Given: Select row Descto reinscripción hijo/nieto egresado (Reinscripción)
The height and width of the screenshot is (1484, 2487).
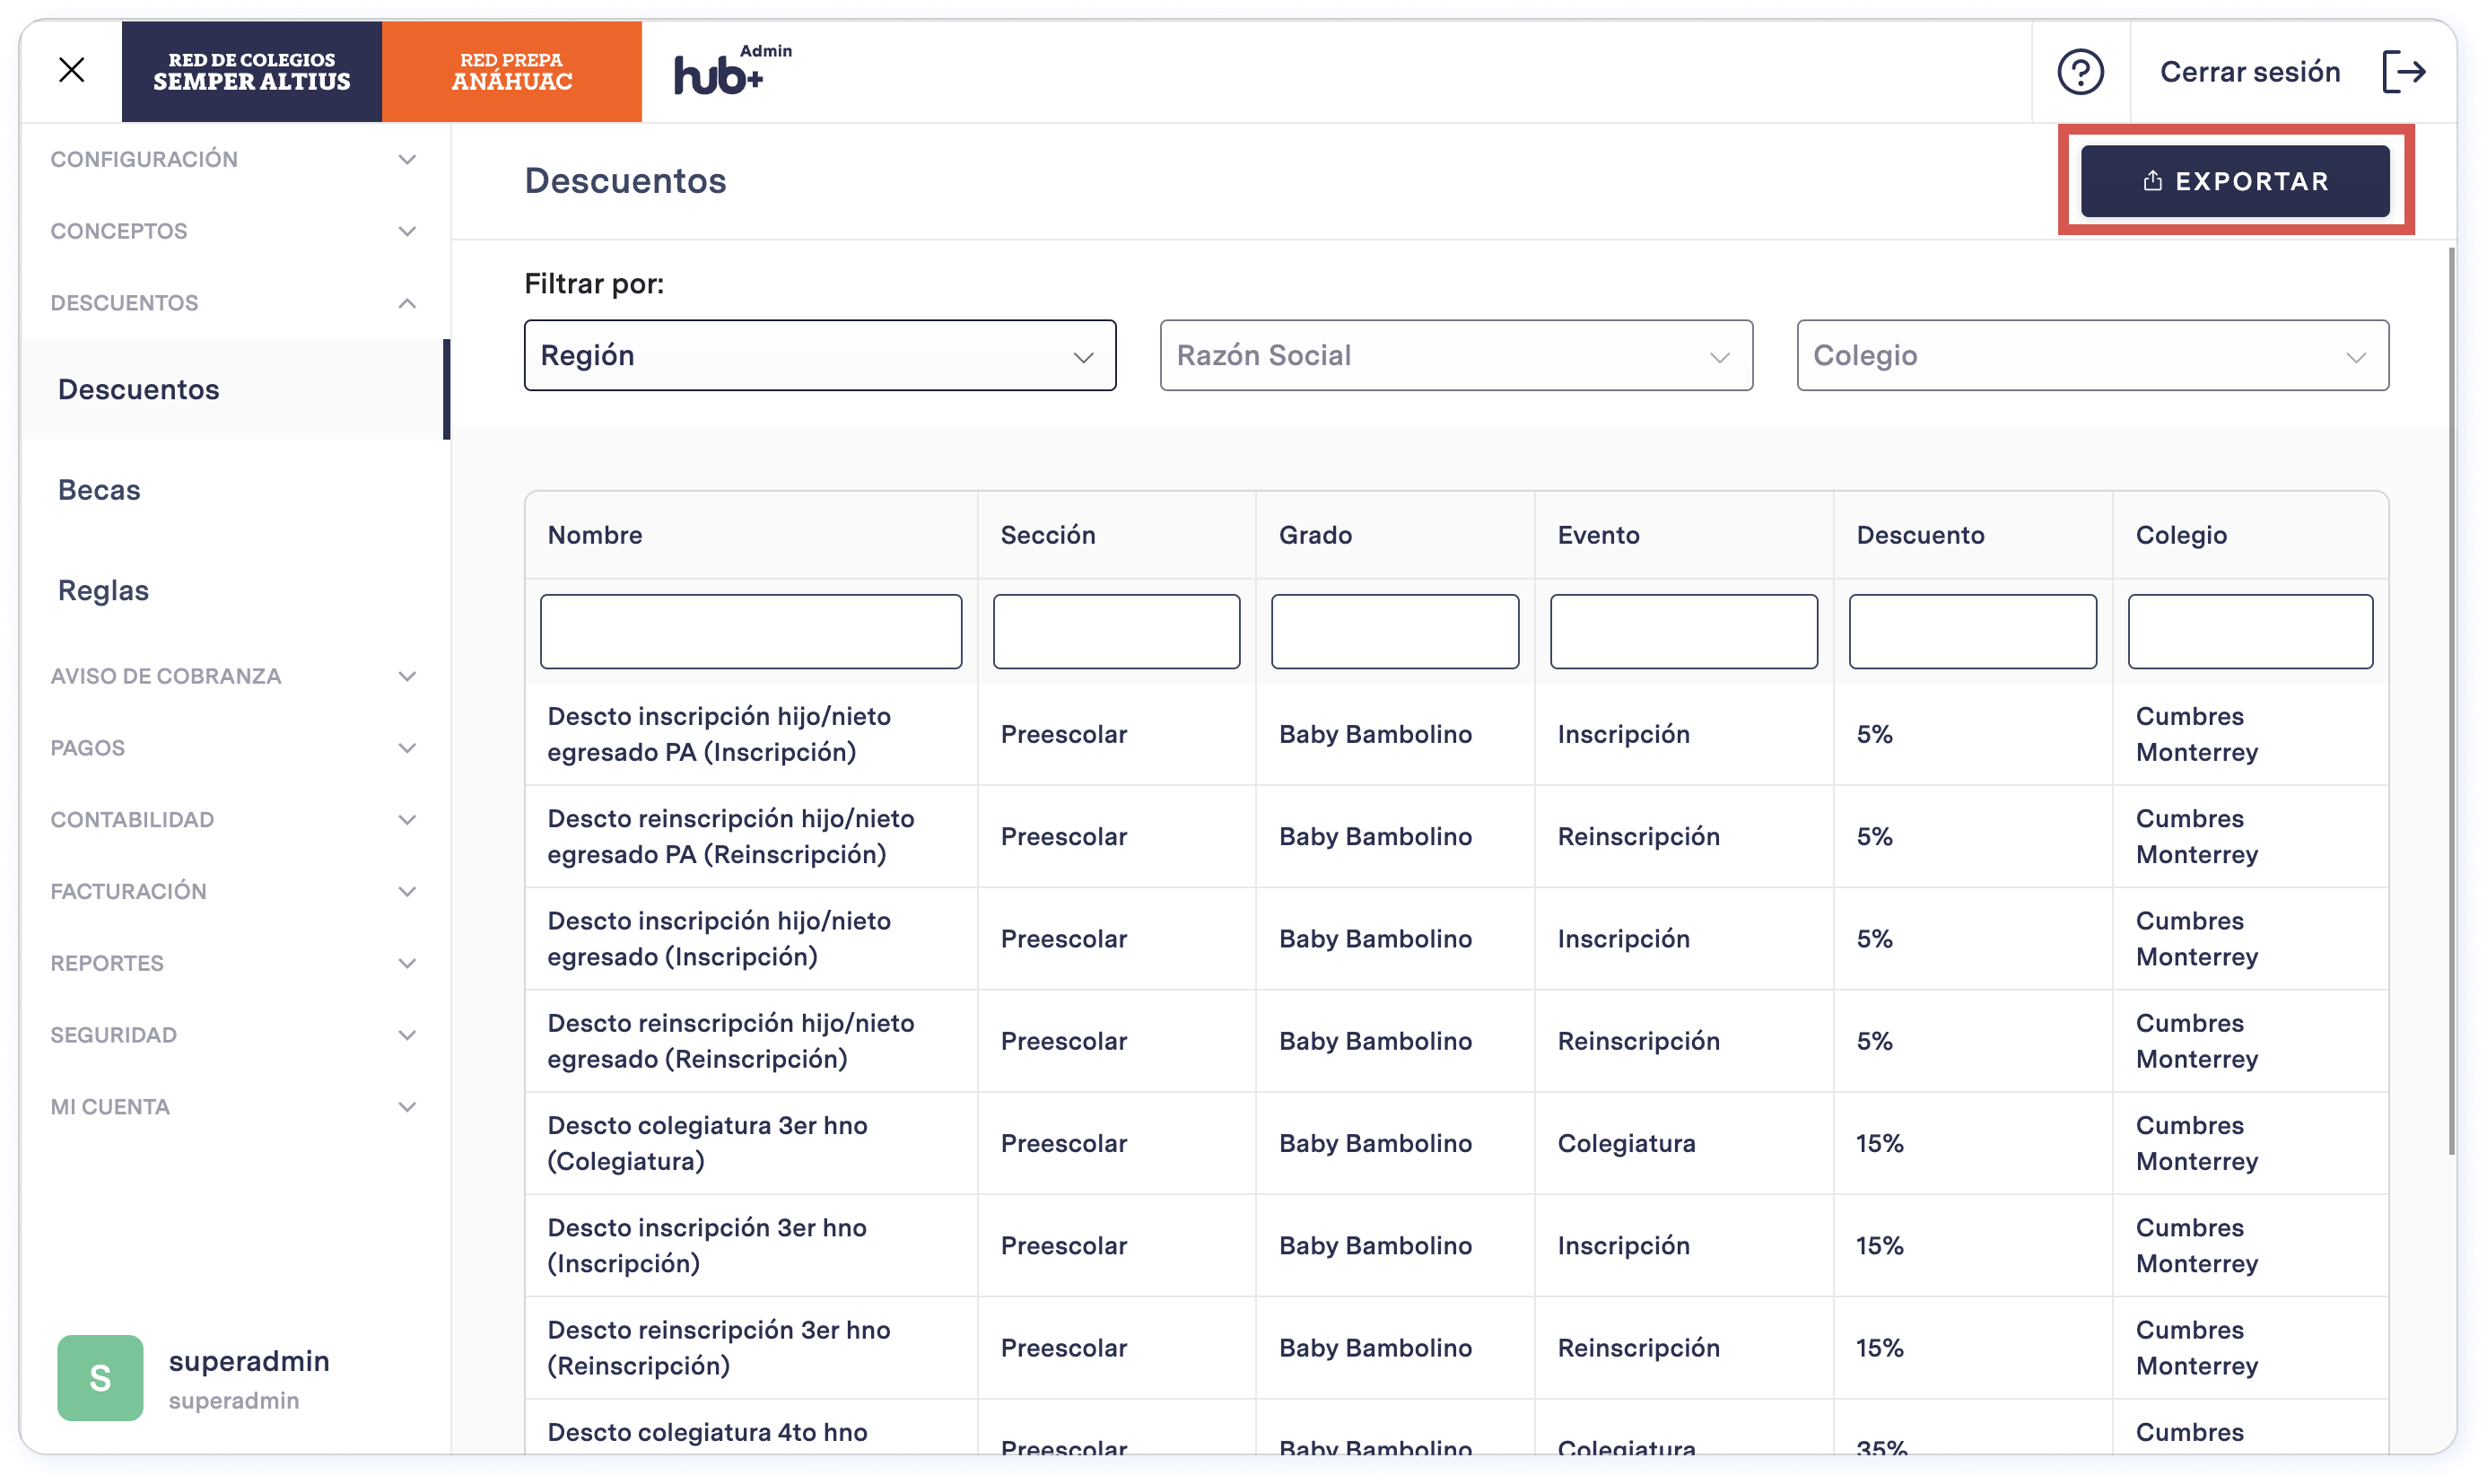Looking at the screenshot, I should pyautogui.click(x=1456, y=1041).
